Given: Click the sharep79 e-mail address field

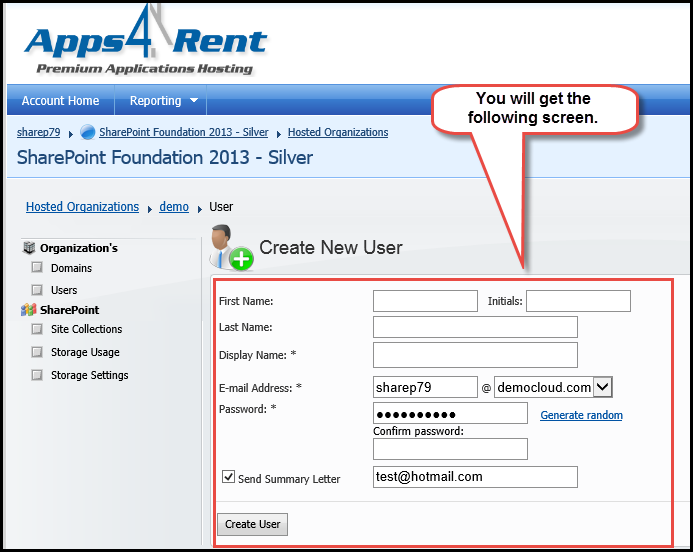Looking at the screenshot, I should click(425, 387).
